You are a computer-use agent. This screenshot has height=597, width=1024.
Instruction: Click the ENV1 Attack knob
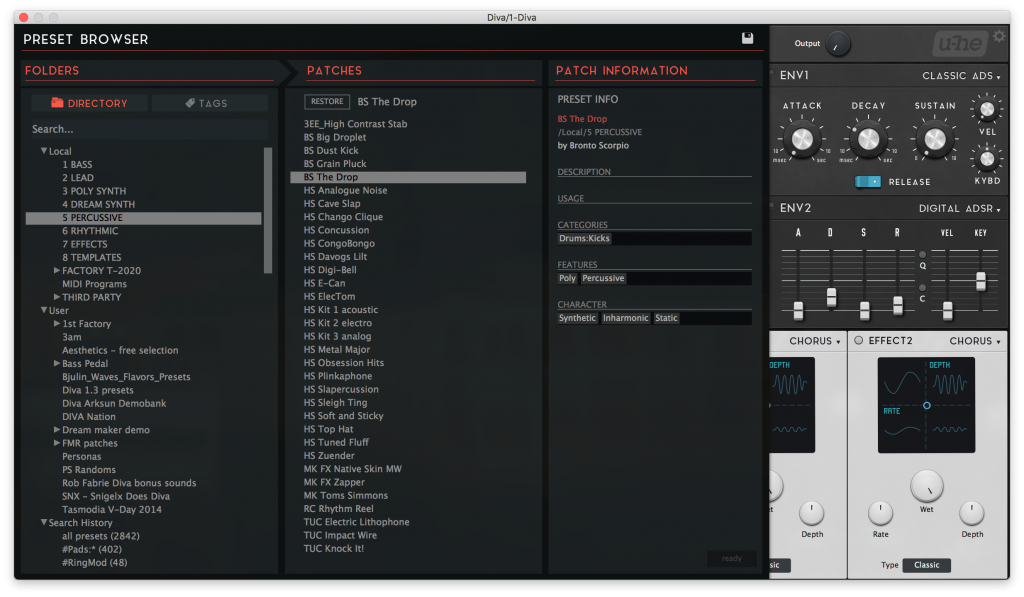[802, 140]
